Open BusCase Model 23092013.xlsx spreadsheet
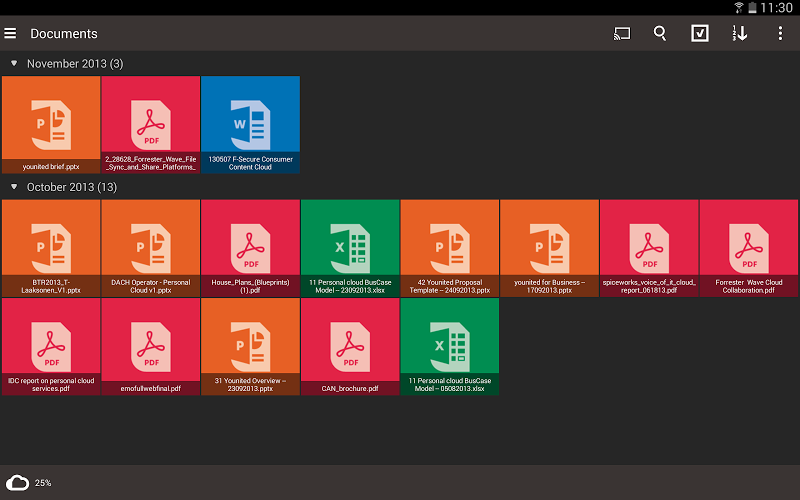This screenshot has width=800, height=500. point(350,247)
